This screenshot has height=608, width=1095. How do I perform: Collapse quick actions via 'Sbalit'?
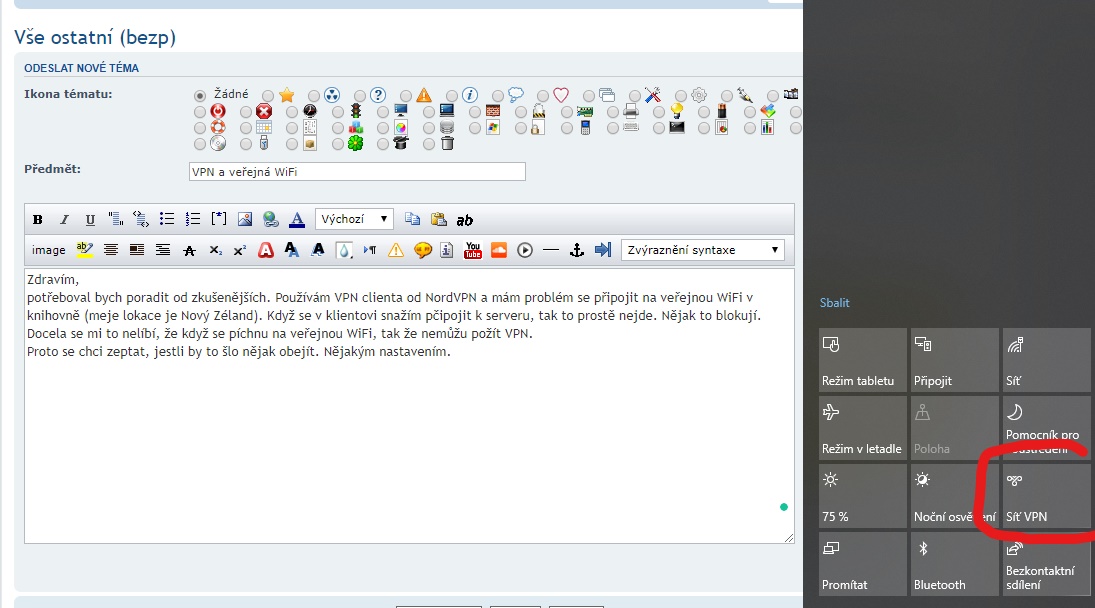pos(834,302)
